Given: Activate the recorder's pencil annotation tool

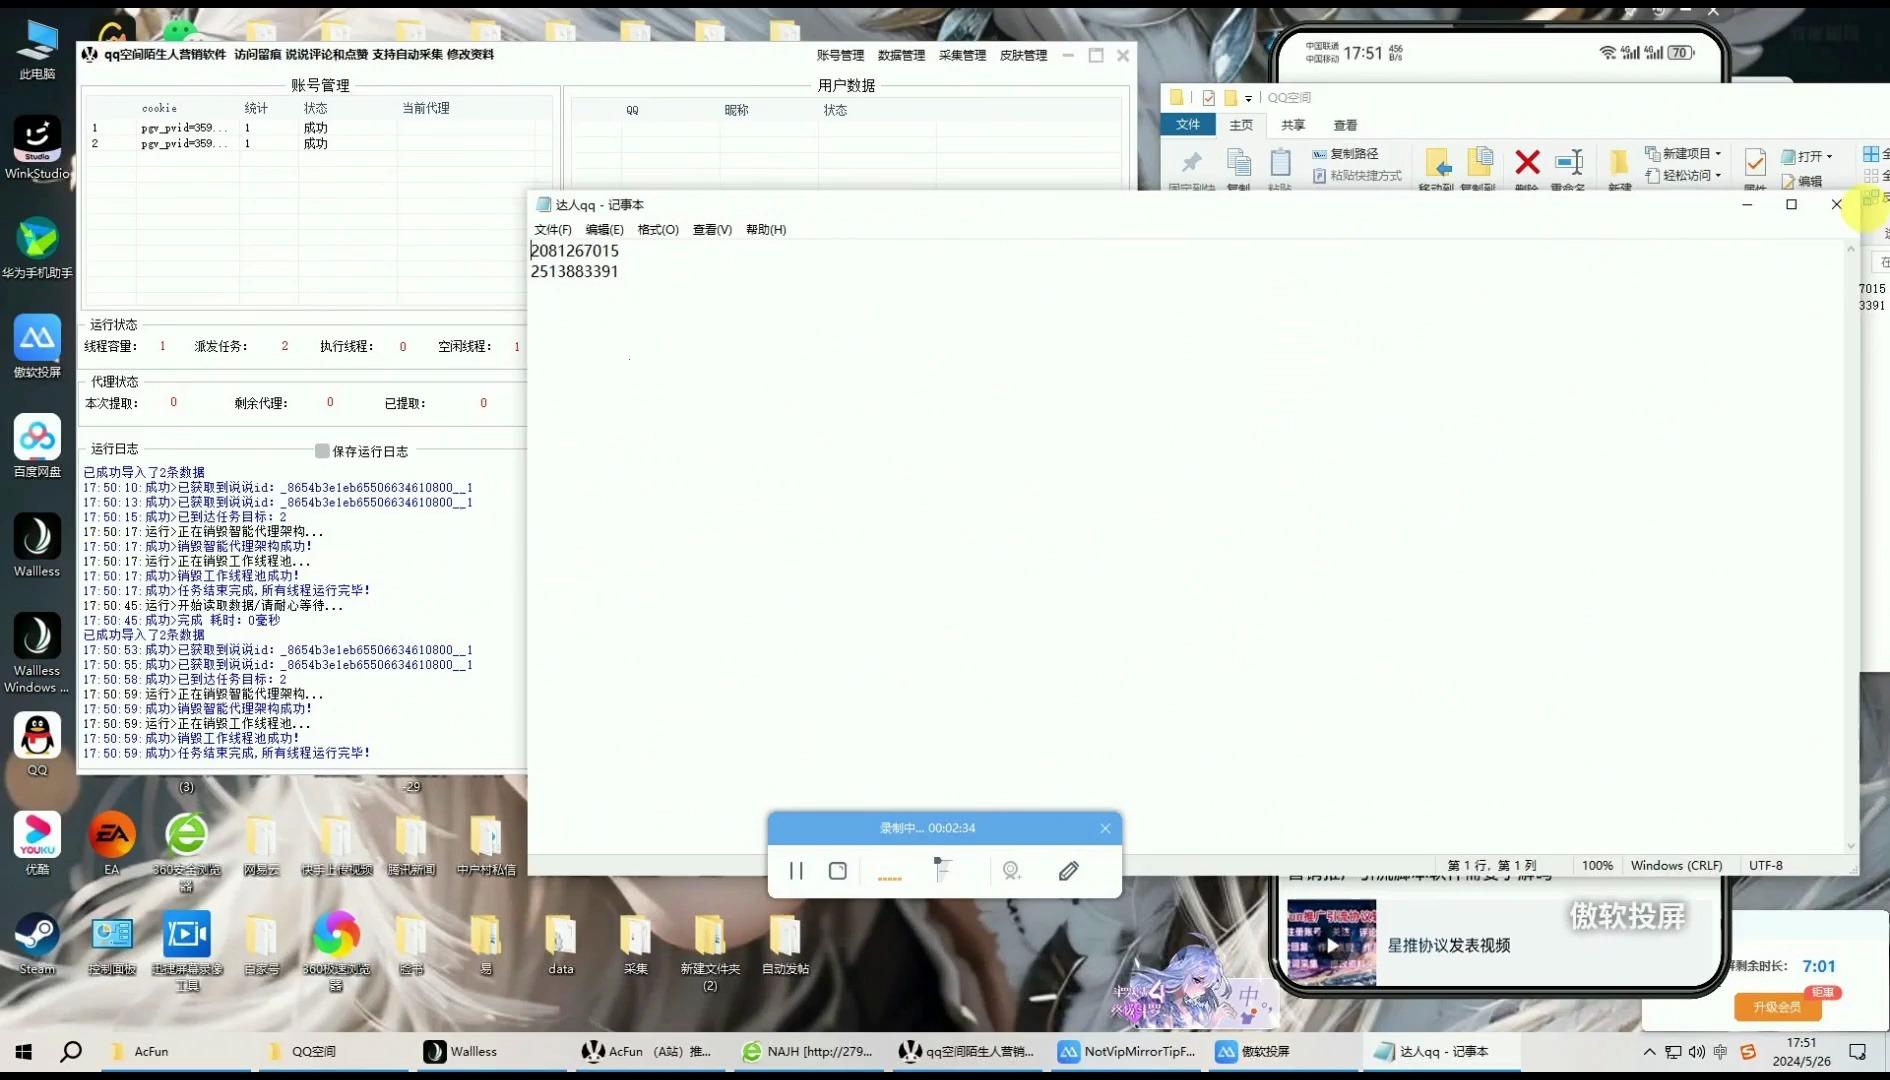Looking at the screenshot, I should (x=1068, y=871).
